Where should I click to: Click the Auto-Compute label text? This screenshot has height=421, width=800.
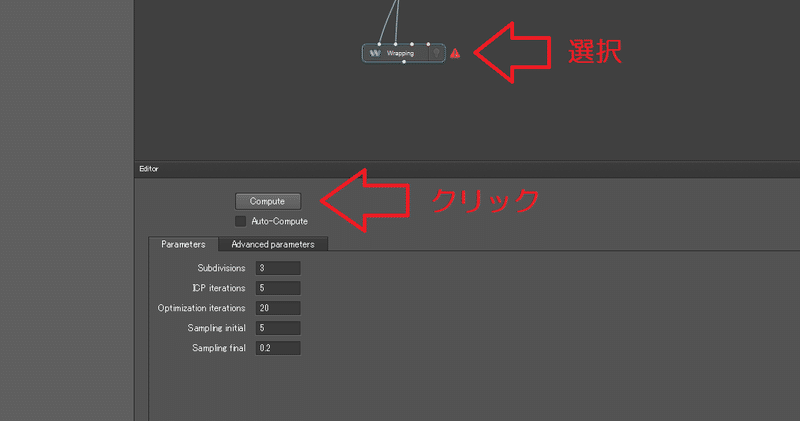pyautogui.click(x=280, y=221)
